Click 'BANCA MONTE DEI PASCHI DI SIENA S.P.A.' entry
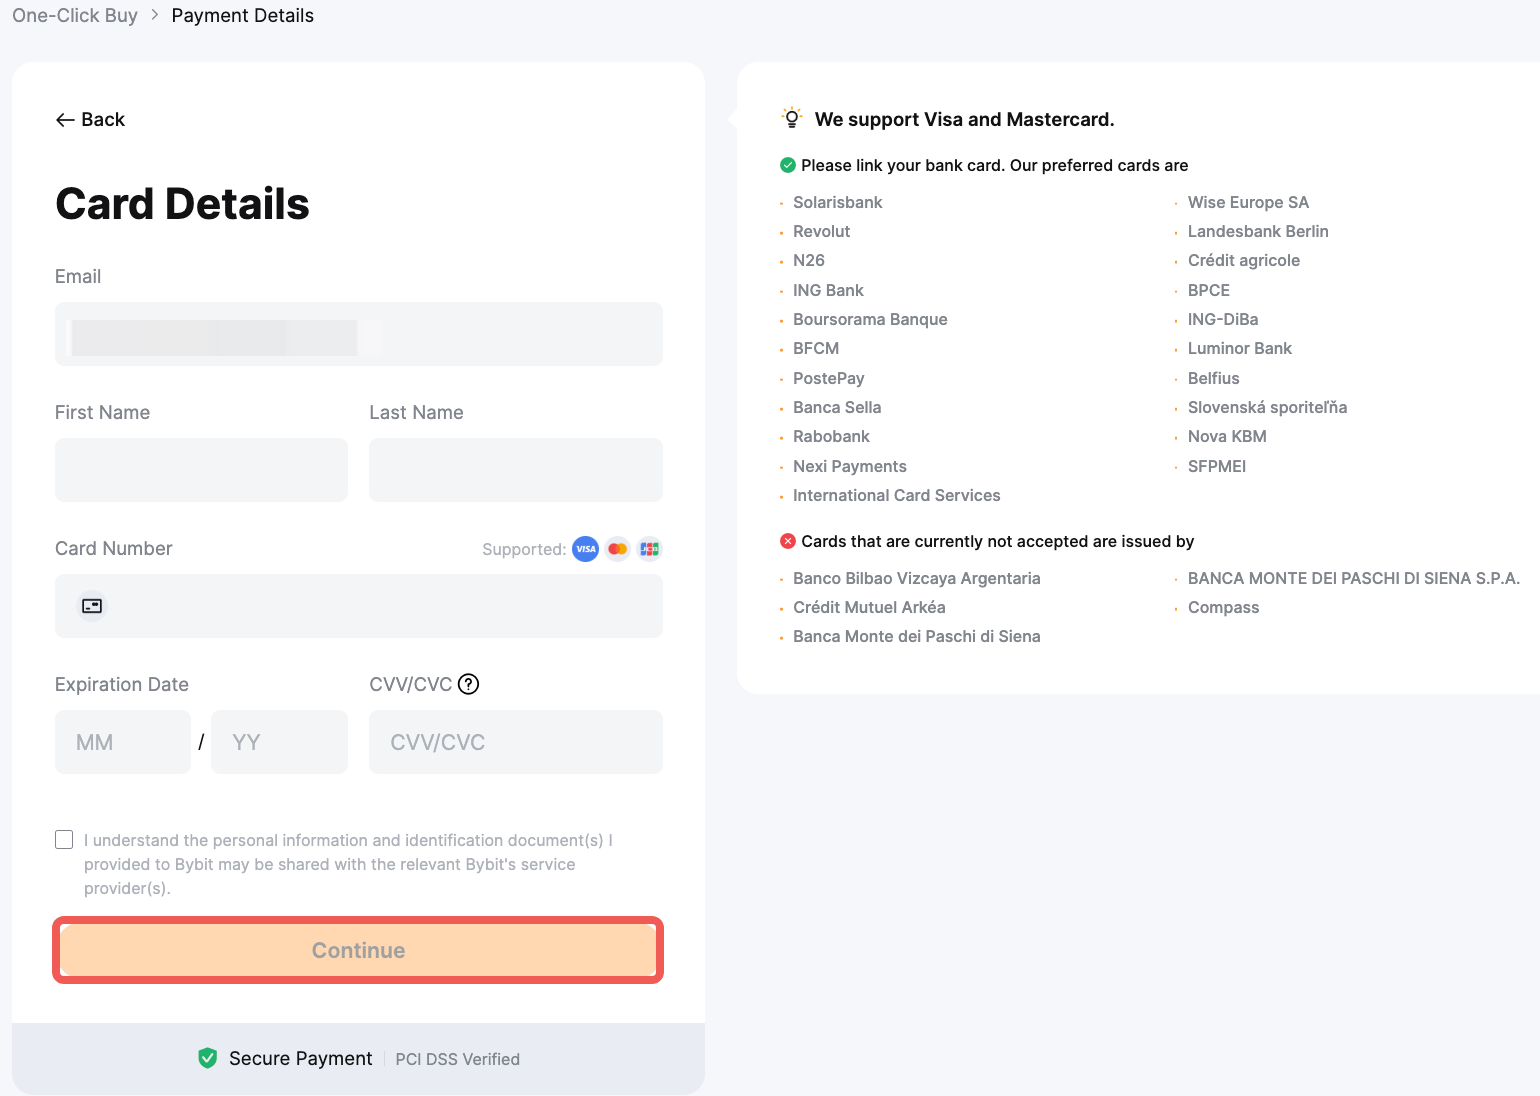 click(x=1354, y=578)
